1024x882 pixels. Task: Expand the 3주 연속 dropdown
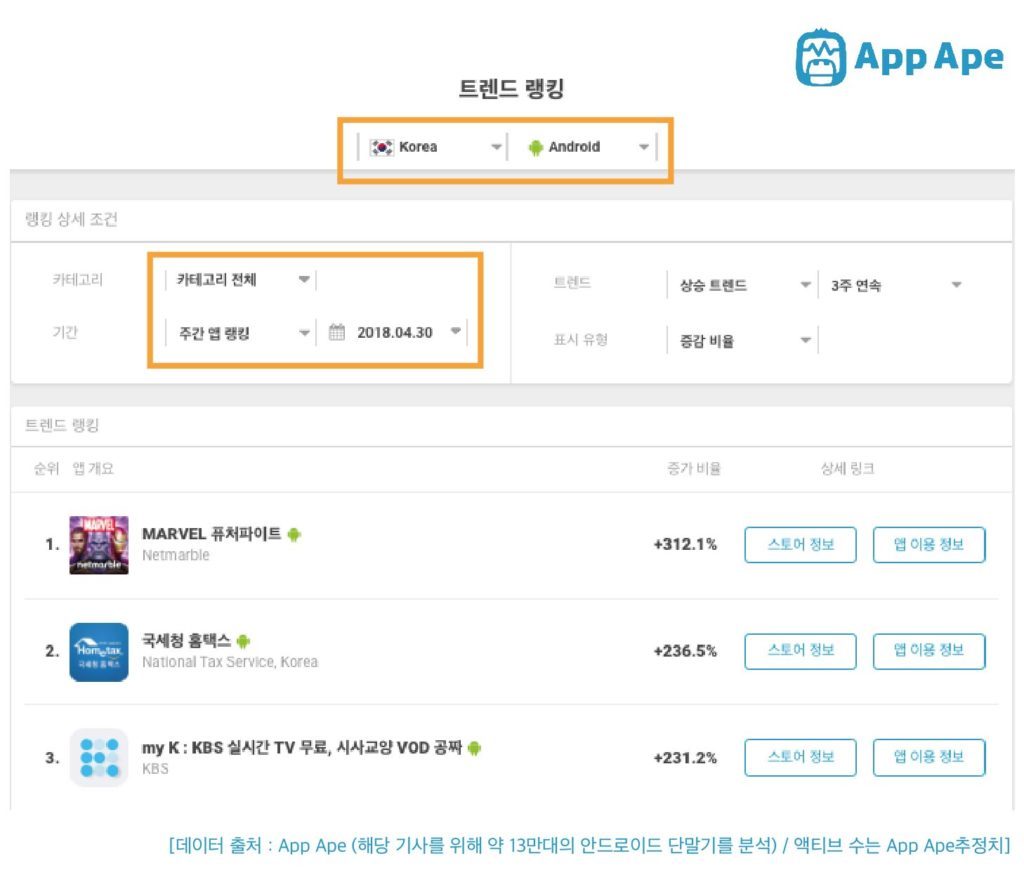tap(895, 285)
